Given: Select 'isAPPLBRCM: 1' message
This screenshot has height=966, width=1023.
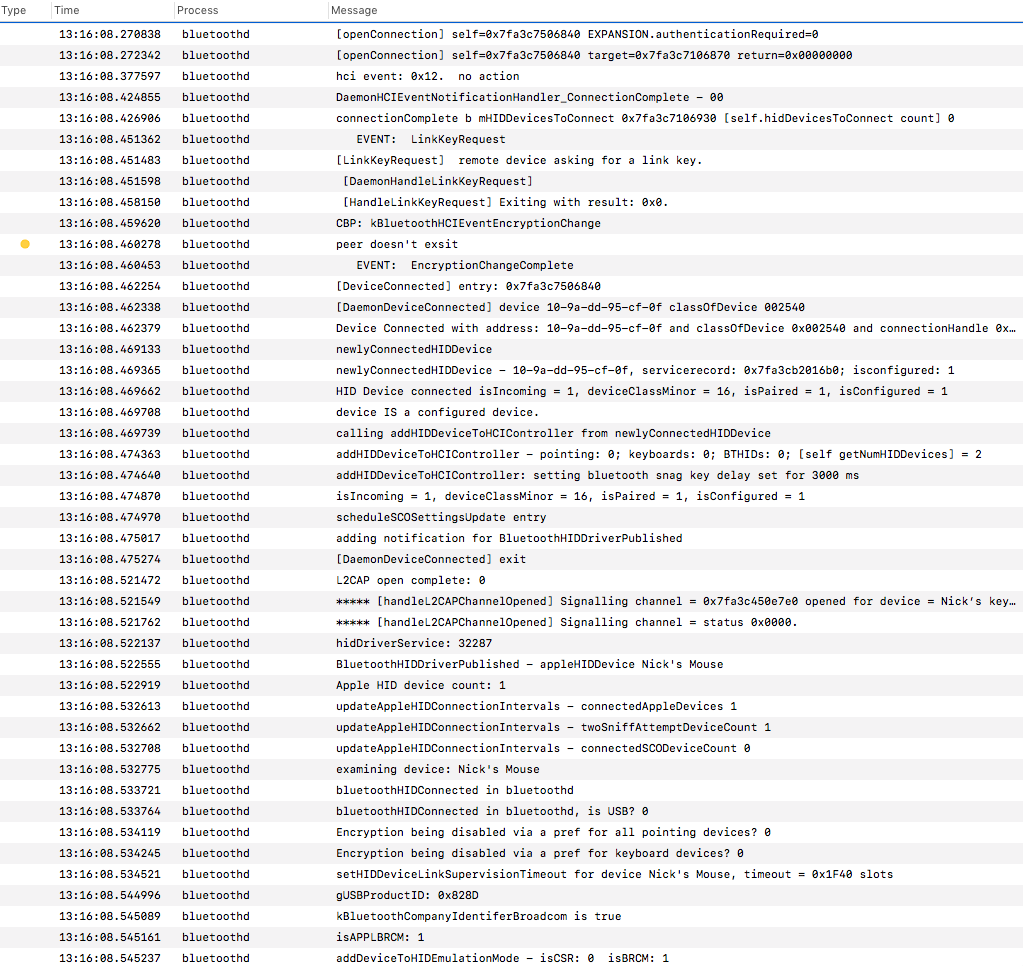Looking at the screenshot, I should tap(380, 937).
